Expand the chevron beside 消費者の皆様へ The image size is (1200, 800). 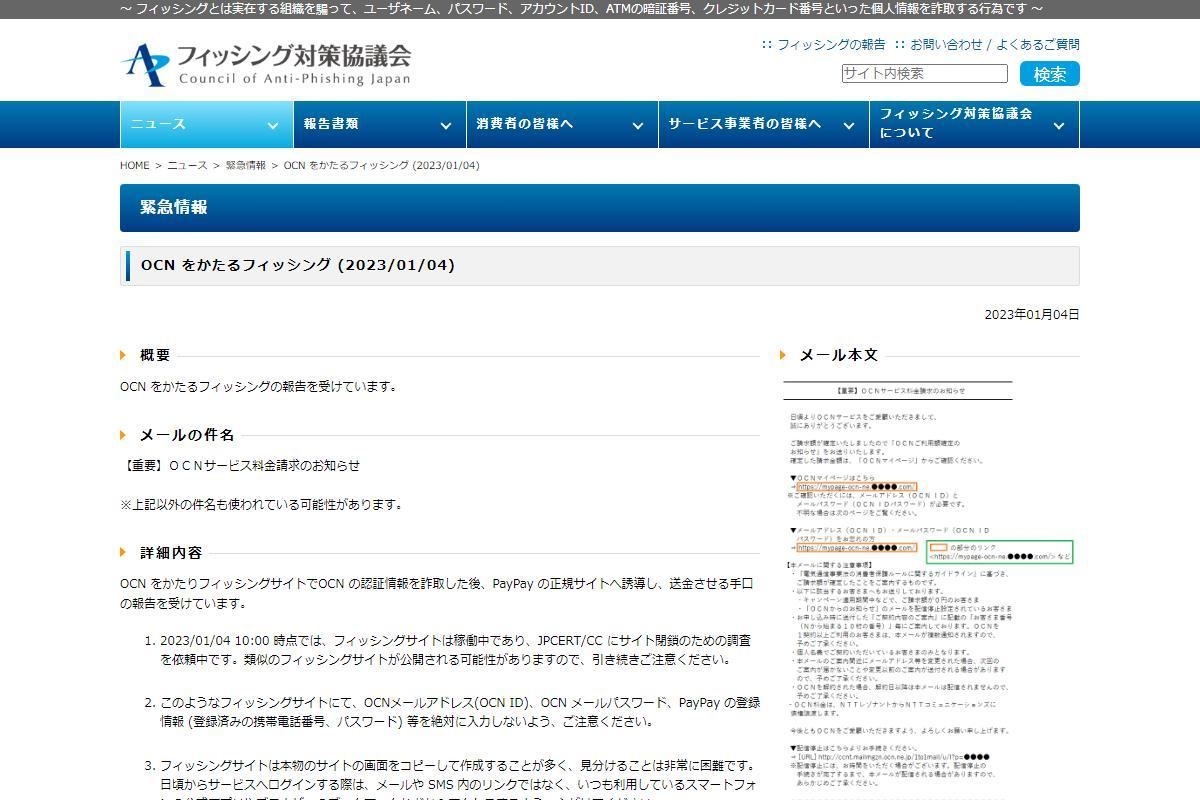637,125
